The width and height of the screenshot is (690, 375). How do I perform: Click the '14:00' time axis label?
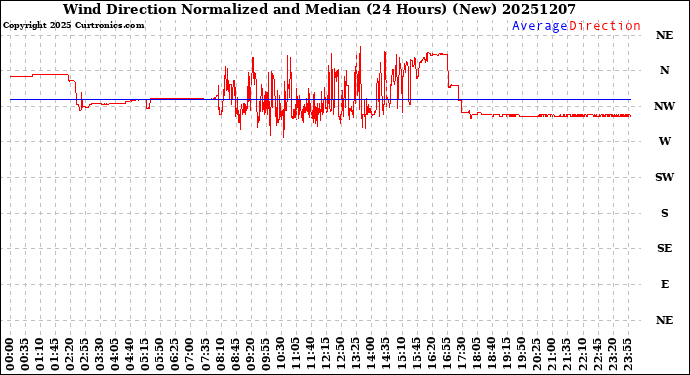point(370,354)
